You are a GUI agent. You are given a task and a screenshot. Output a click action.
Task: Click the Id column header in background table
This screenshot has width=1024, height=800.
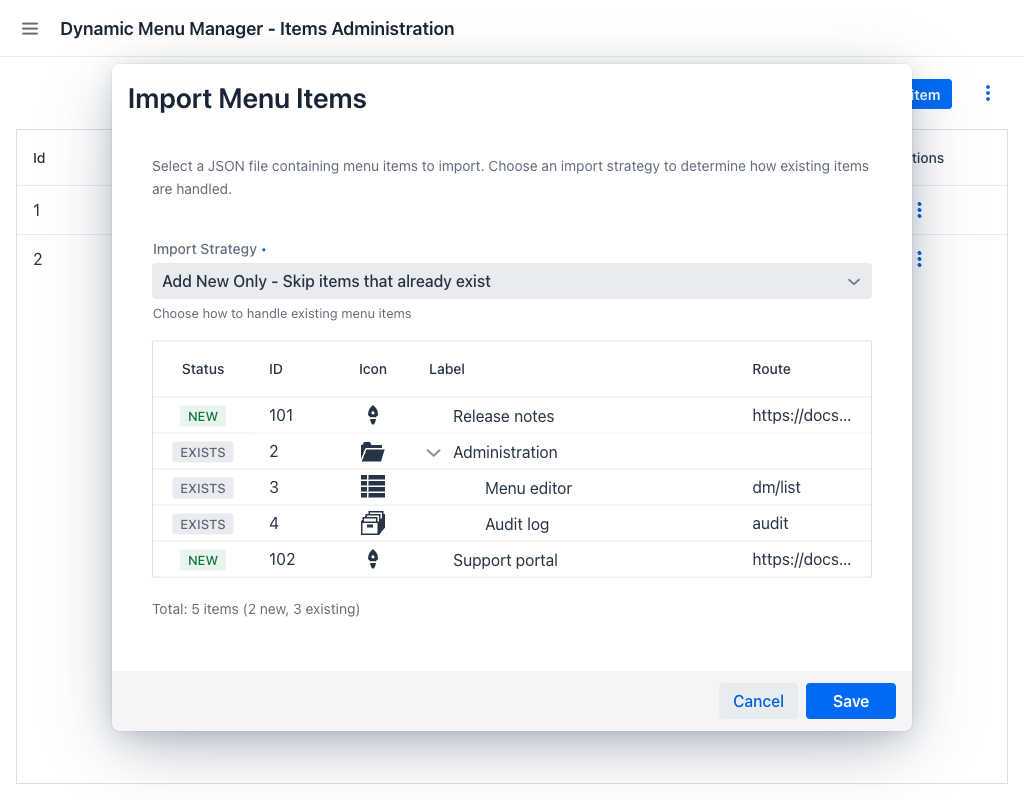point(39,158)
